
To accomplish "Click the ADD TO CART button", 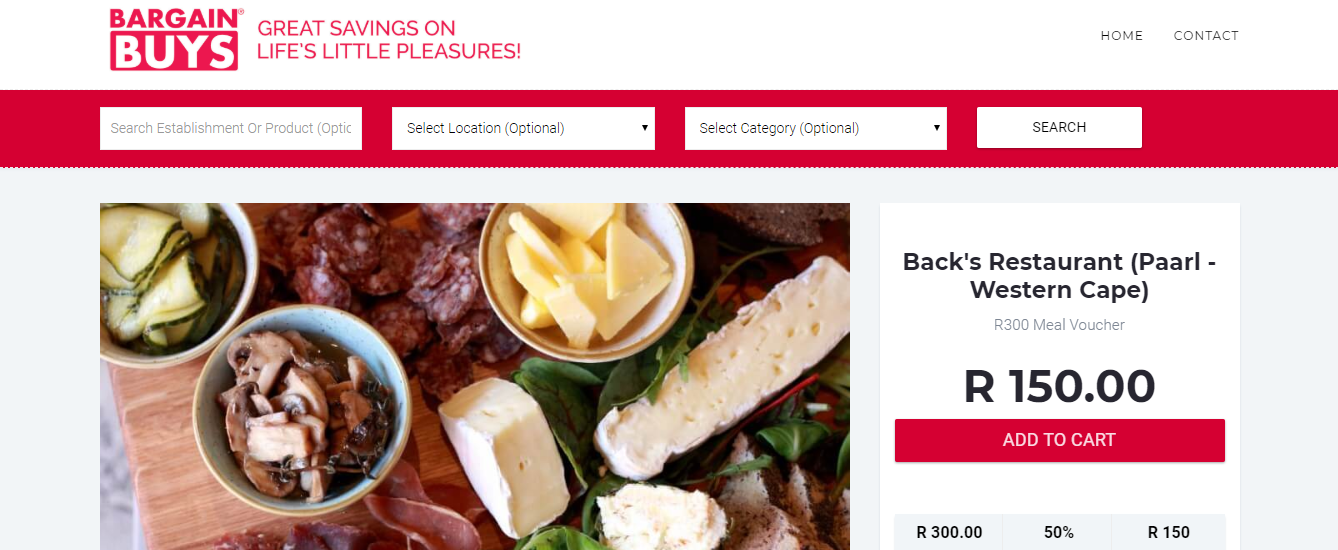I will [1059, 440].
